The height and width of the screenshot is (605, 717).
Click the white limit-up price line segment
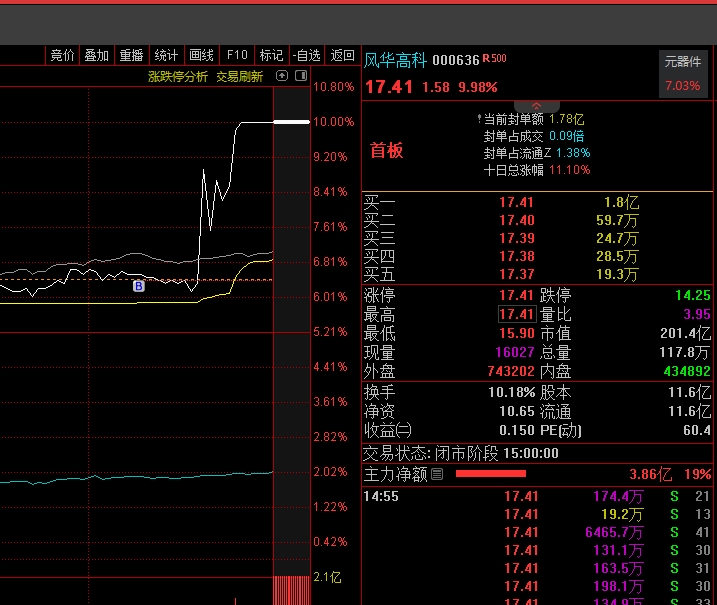[x=292, y=122]
